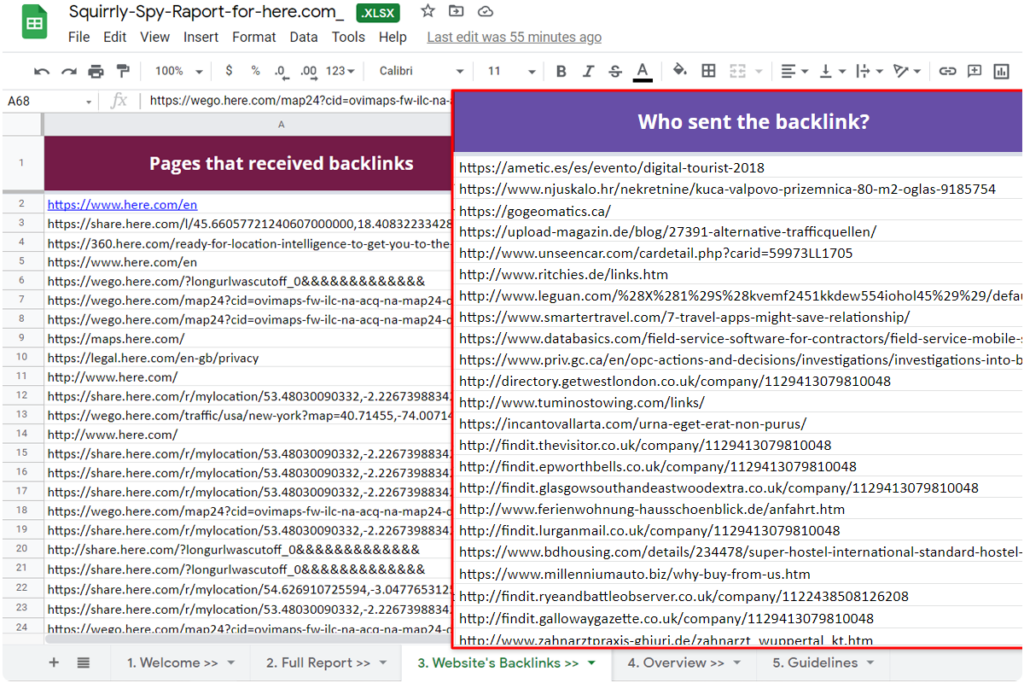Viewport: 1024px width, 683px height.
Task: Open the File menu
Action: (79, 37)
